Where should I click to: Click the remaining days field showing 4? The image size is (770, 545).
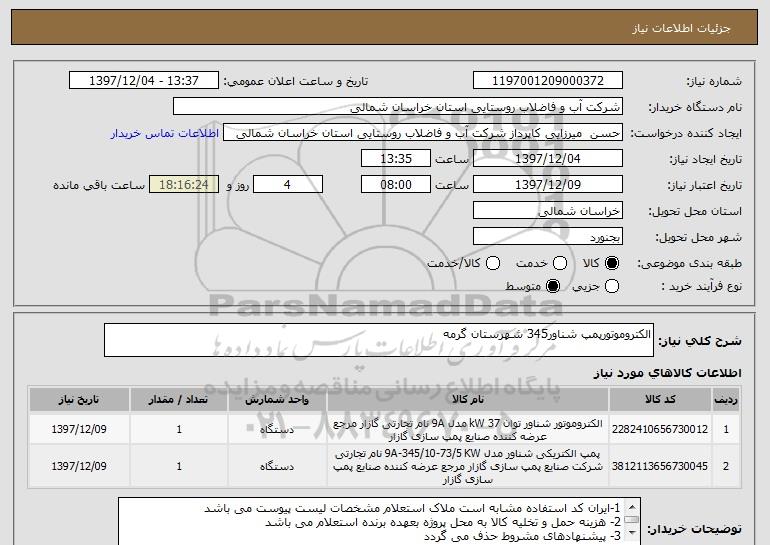coord(288,185)
